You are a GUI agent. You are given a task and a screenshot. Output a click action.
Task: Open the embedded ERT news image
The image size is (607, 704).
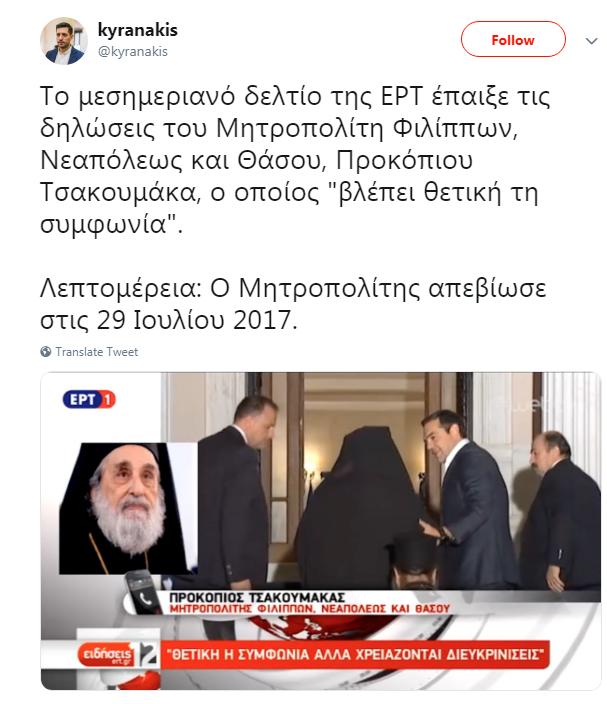tap(321, 531)
